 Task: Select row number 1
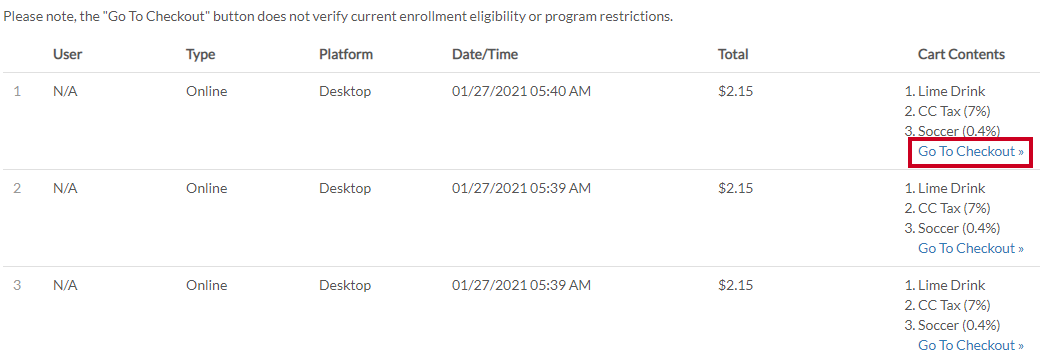tap(17, 92)
